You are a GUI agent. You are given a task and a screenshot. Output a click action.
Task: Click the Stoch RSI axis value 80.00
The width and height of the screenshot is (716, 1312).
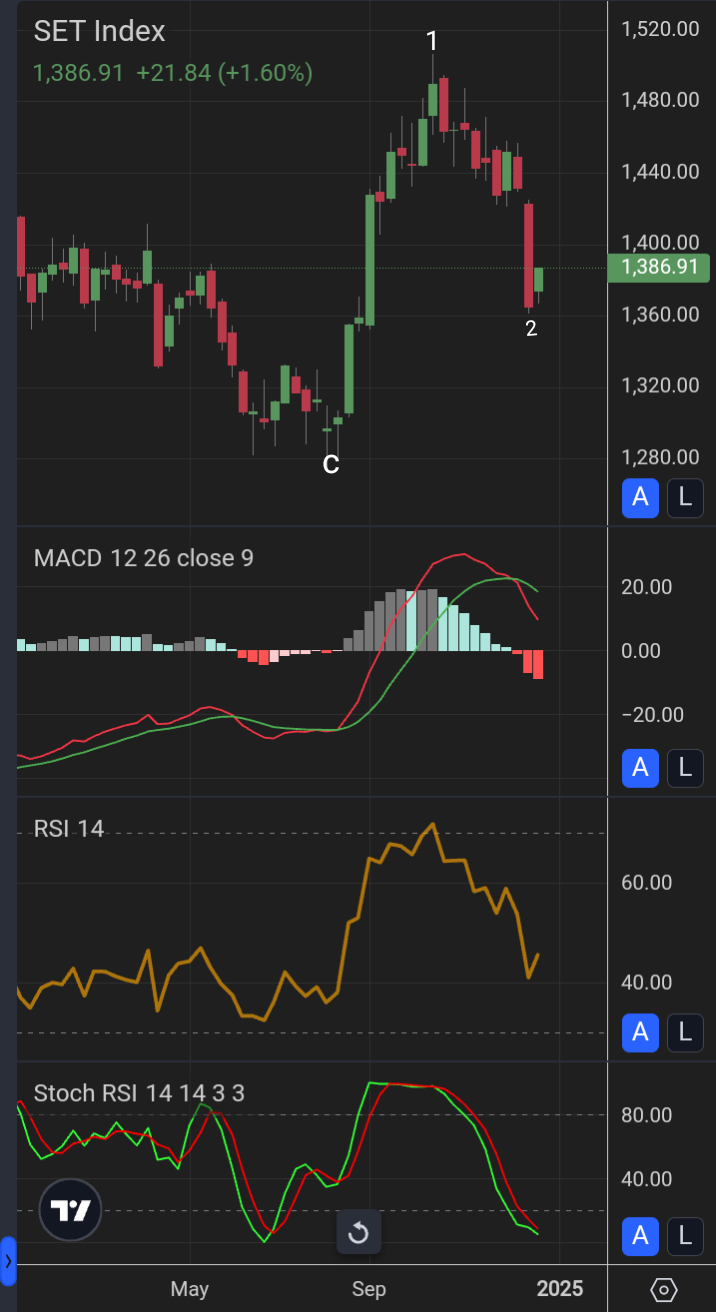coord(646,1114)
